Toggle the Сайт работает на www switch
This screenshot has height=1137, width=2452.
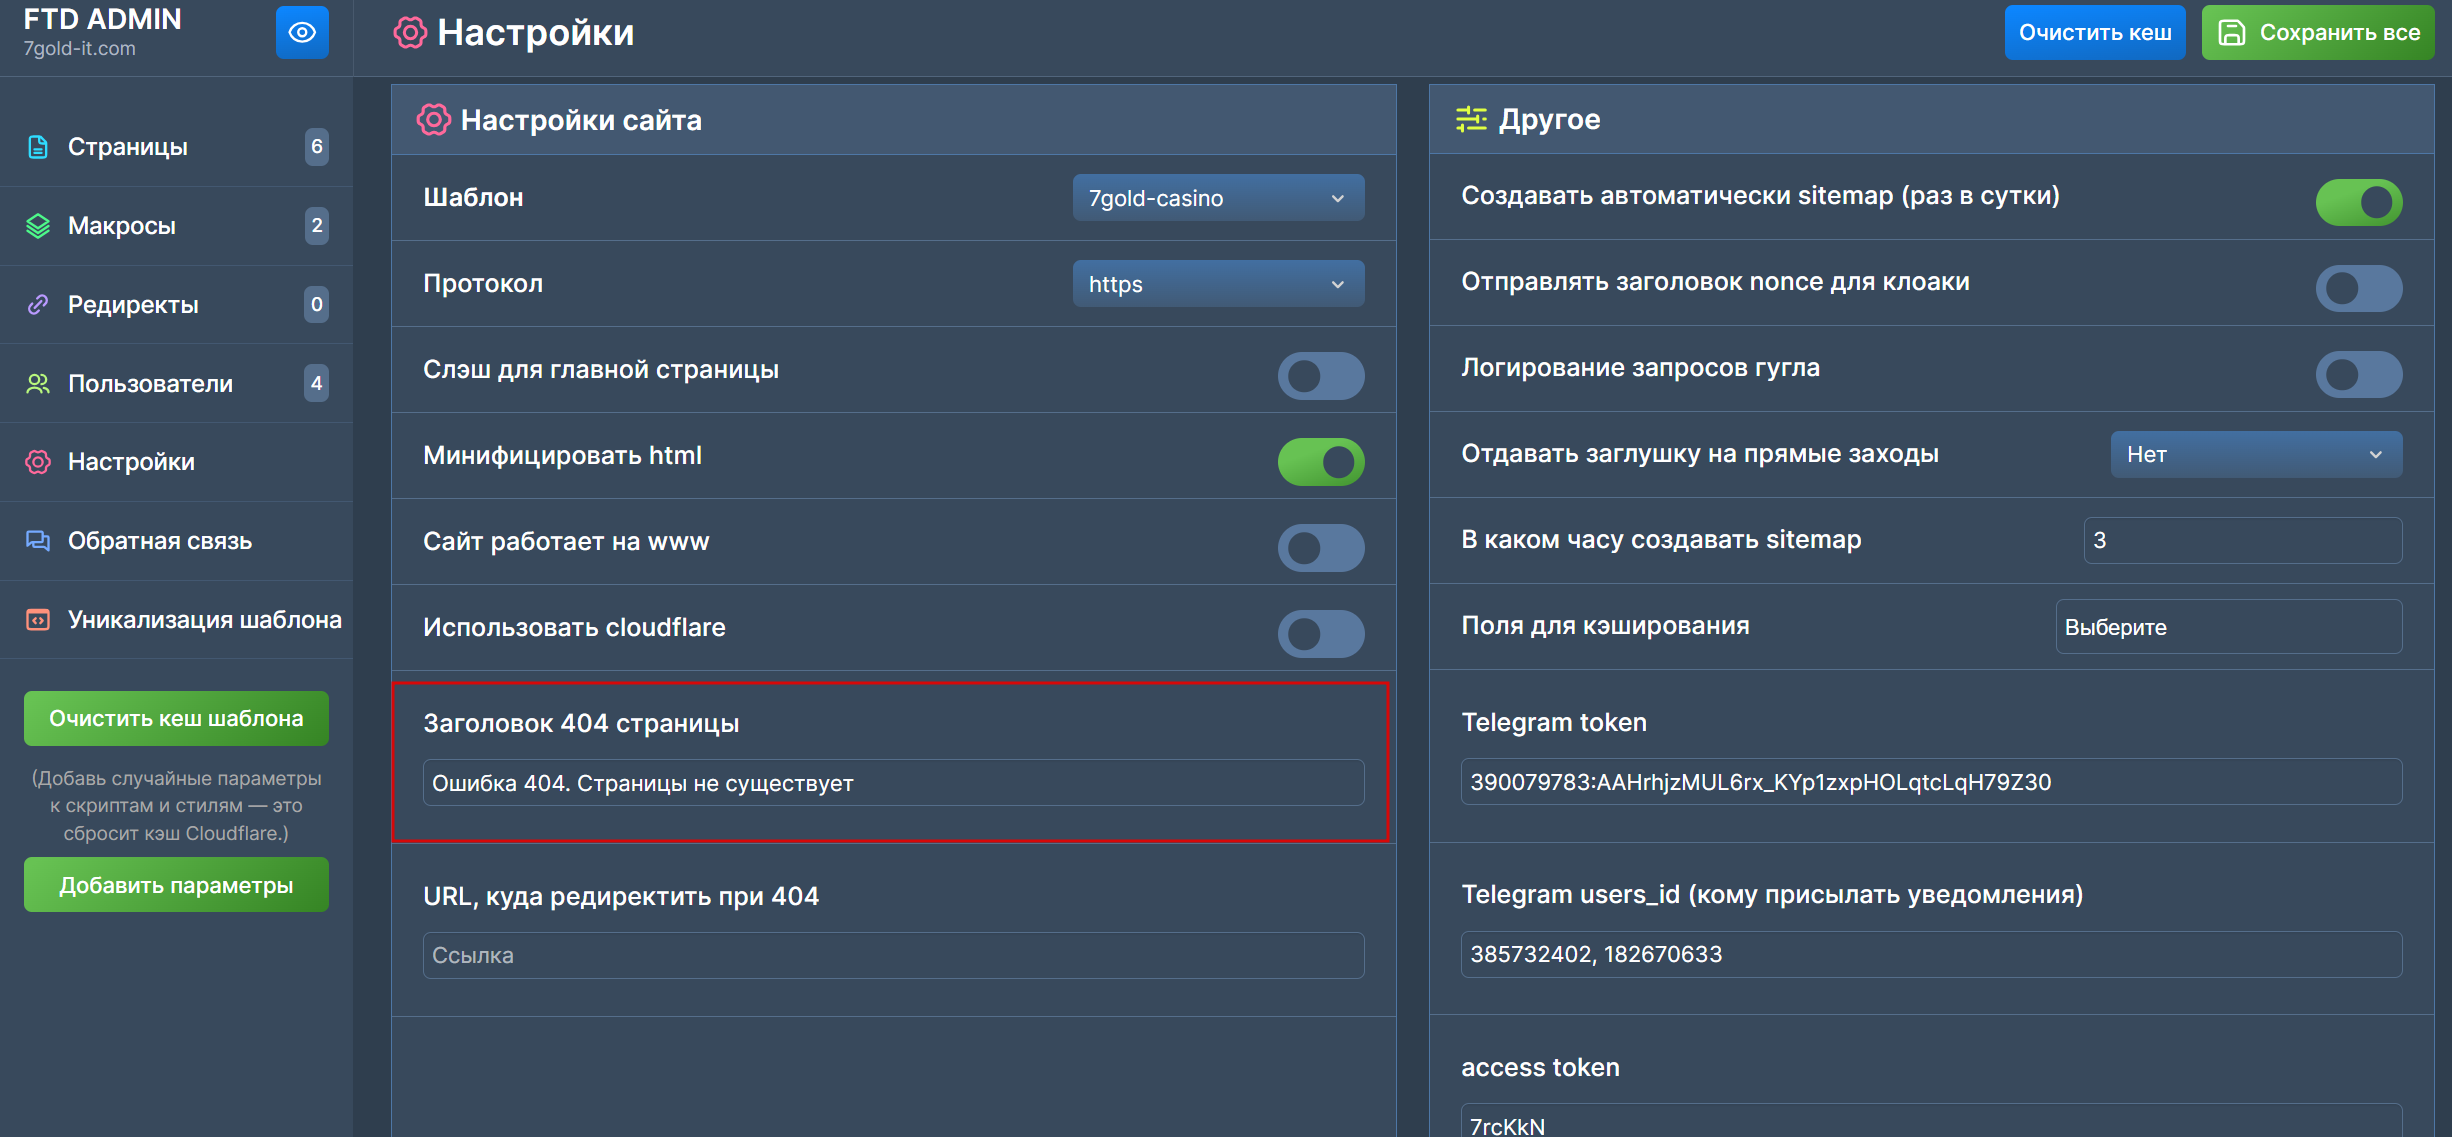tap(1320, 548)
